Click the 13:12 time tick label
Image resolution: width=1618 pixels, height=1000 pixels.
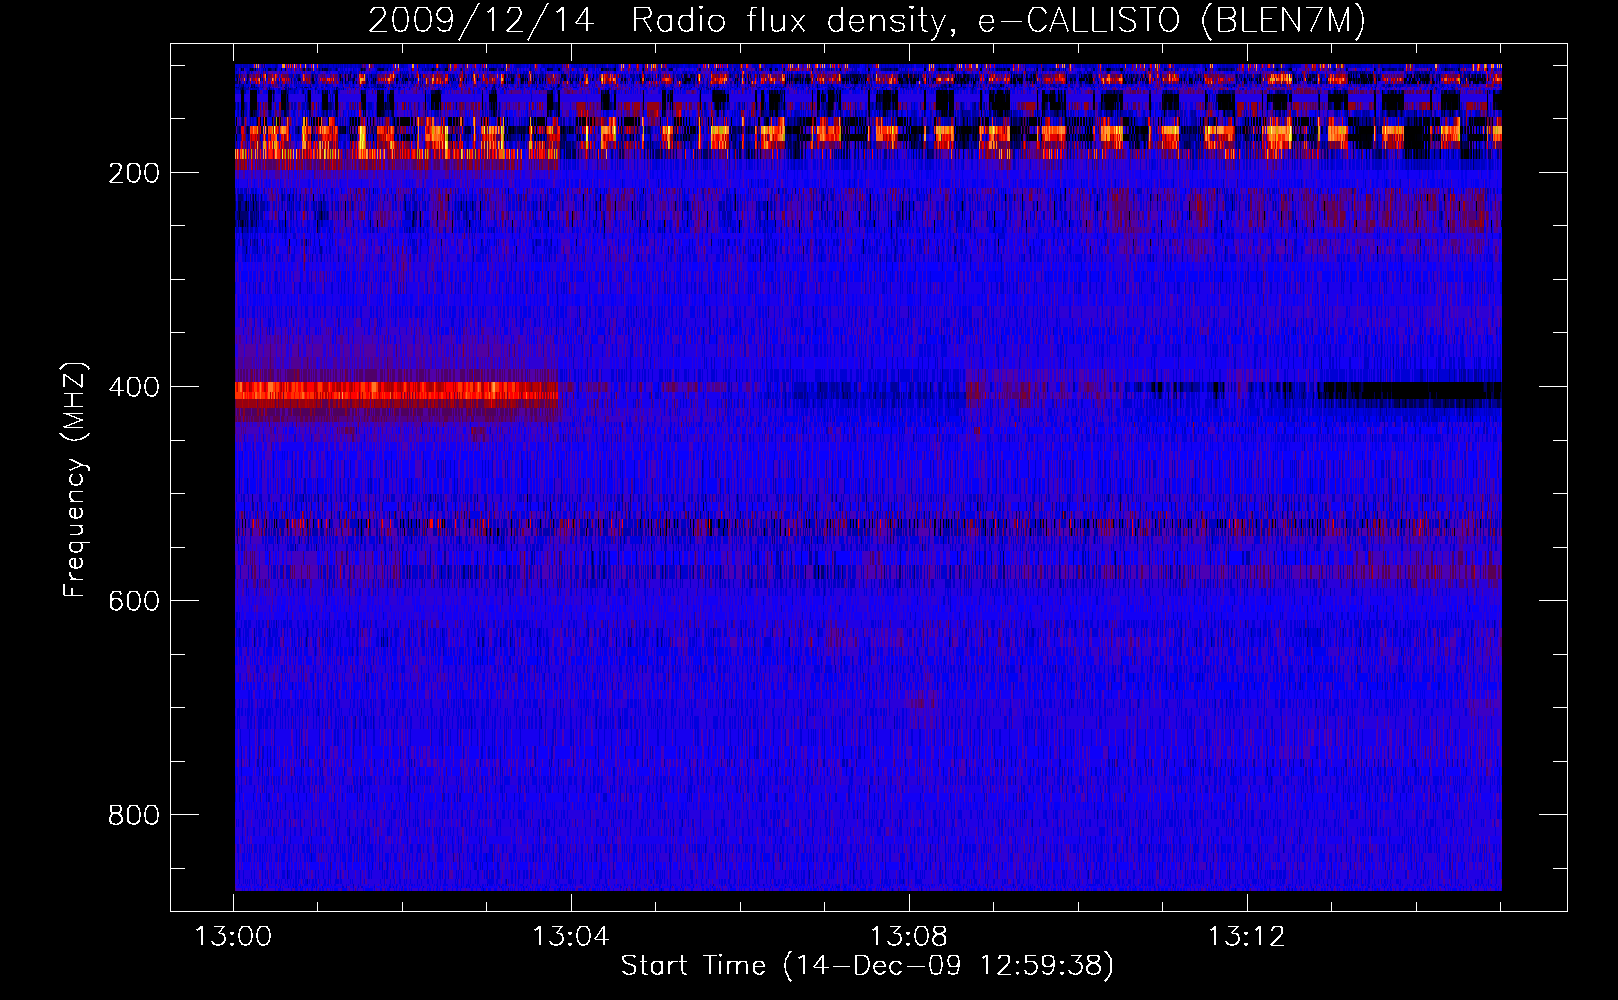(1247, 937)
